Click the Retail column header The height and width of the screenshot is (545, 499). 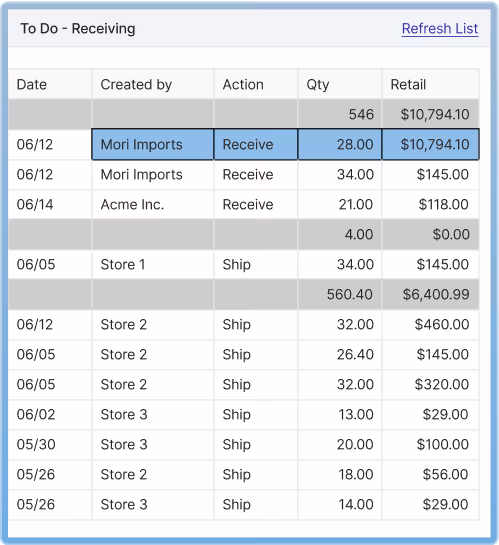point(431,84)
